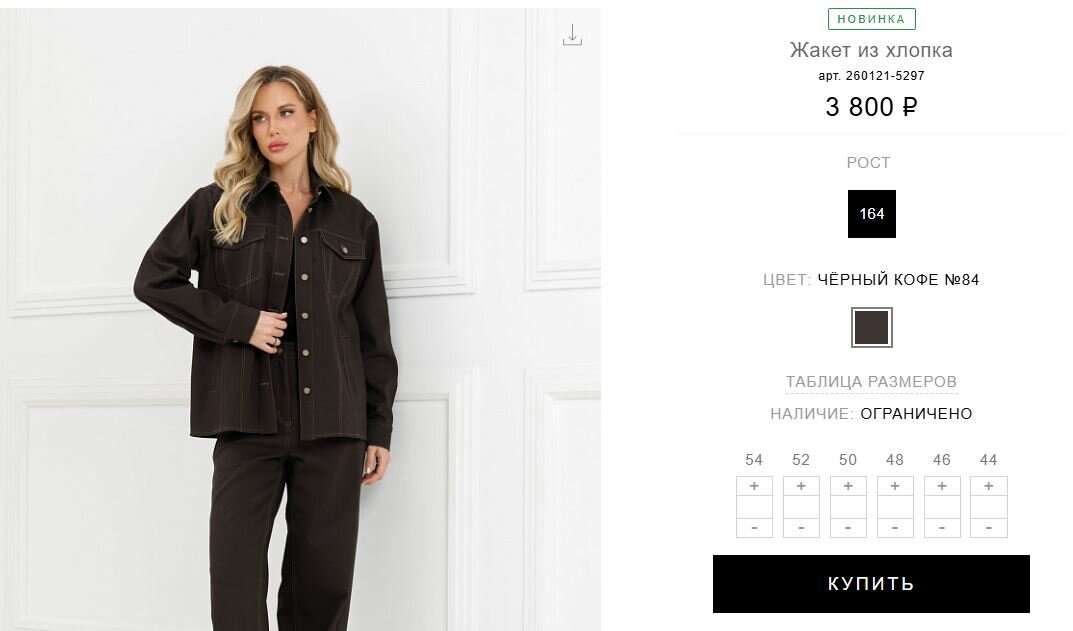The image size is (1073, 631).
Task: Decrease quantity for size 48
Action: point(895,528)
